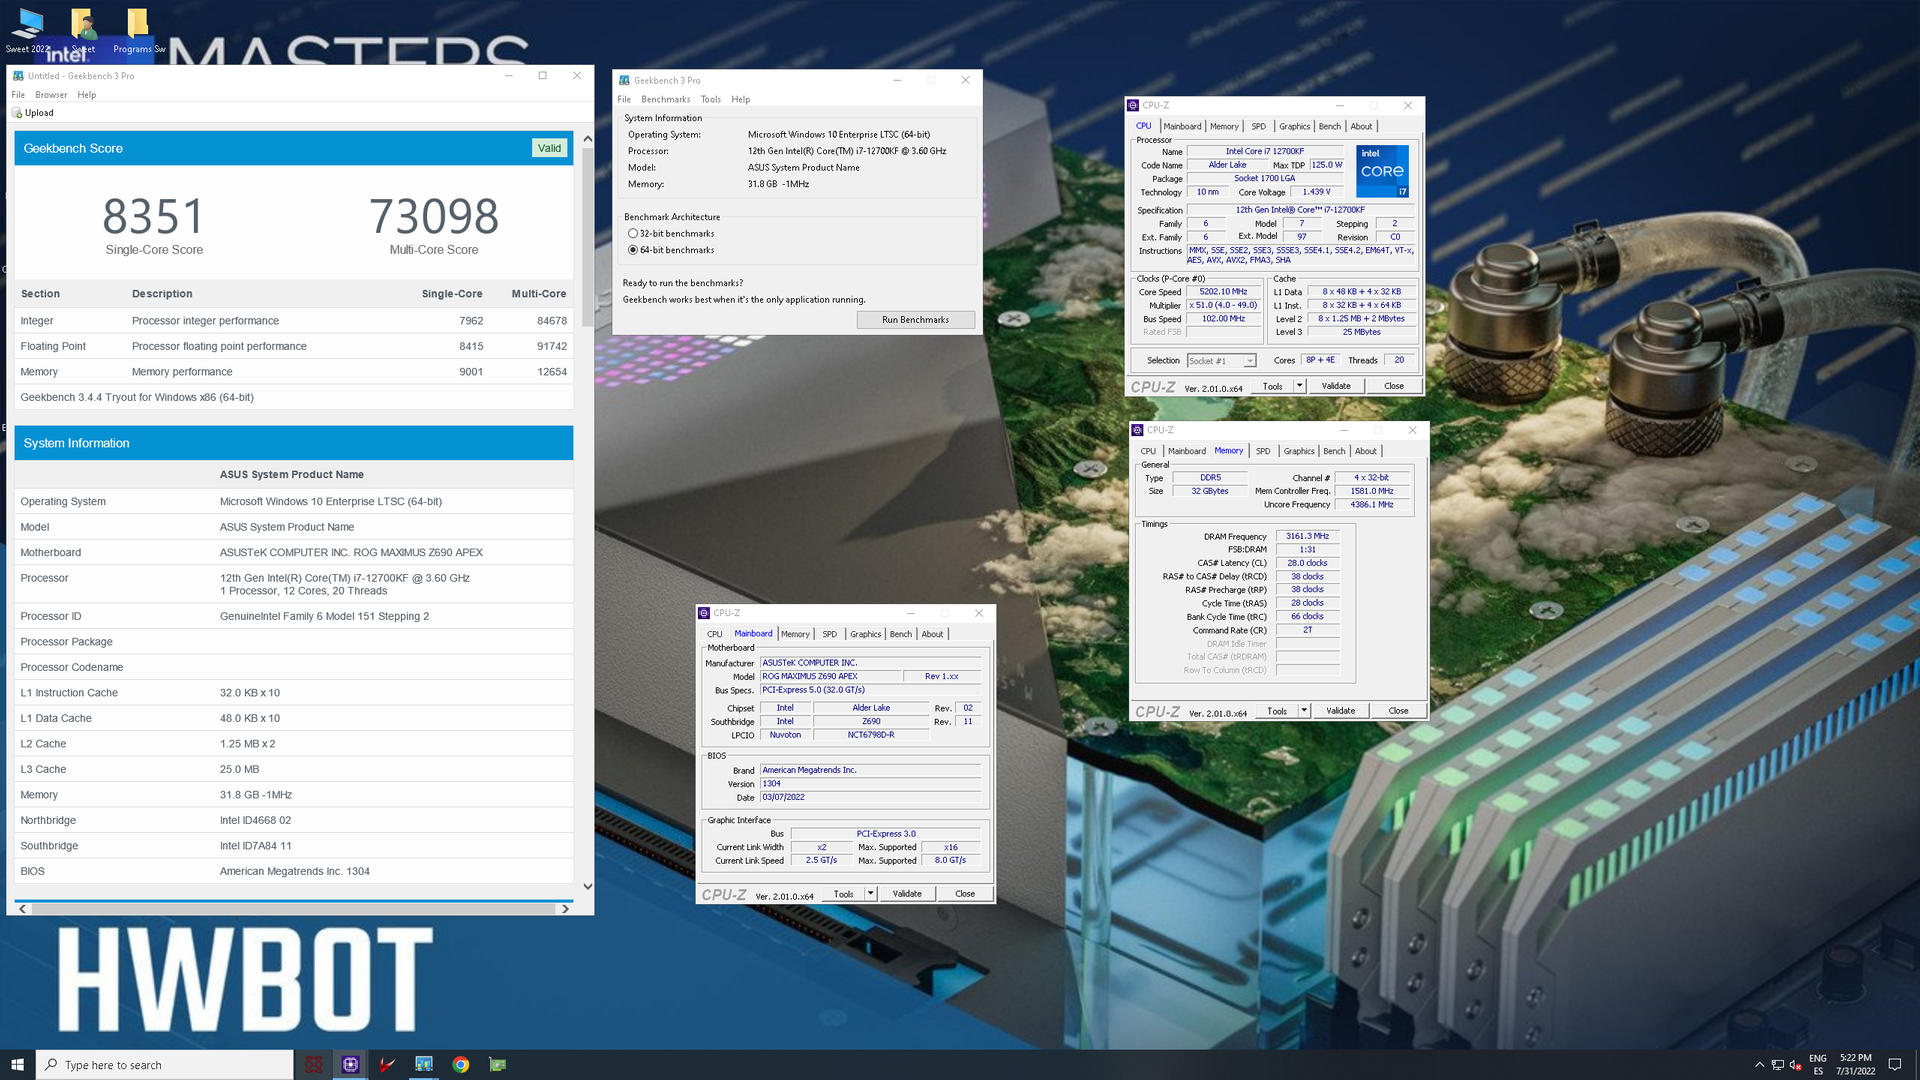
Task: Select 64-bit benchmarks option
Action: [633, 250]
